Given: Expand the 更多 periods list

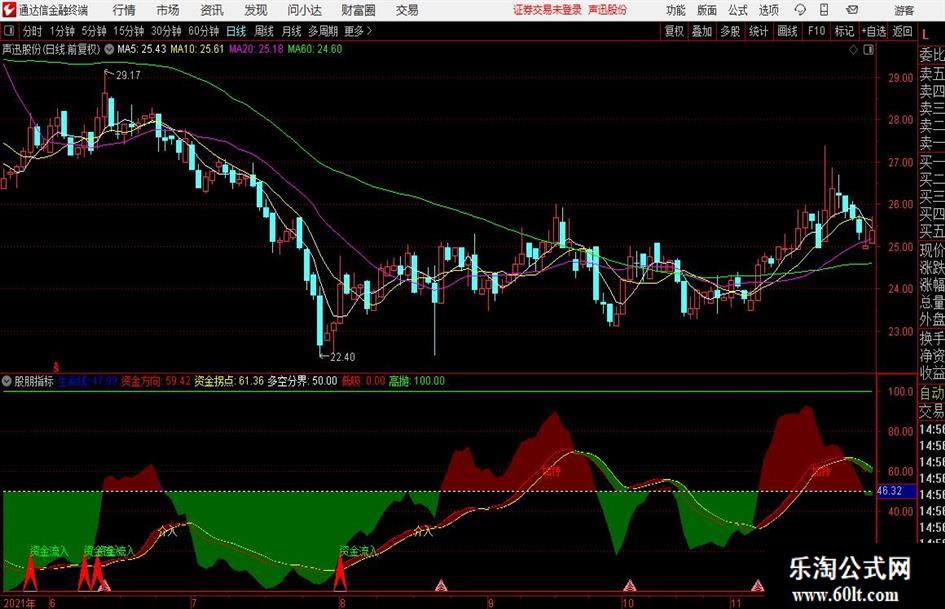Looking at the screenshot, I should click(358, 31).
